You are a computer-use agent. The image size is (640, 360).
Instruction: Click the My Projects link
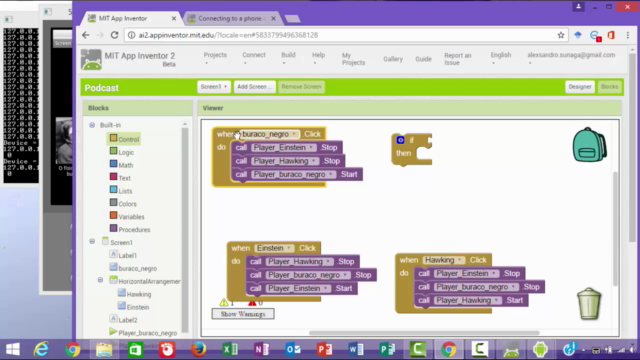pyautogui.click(x=353, y=59)
